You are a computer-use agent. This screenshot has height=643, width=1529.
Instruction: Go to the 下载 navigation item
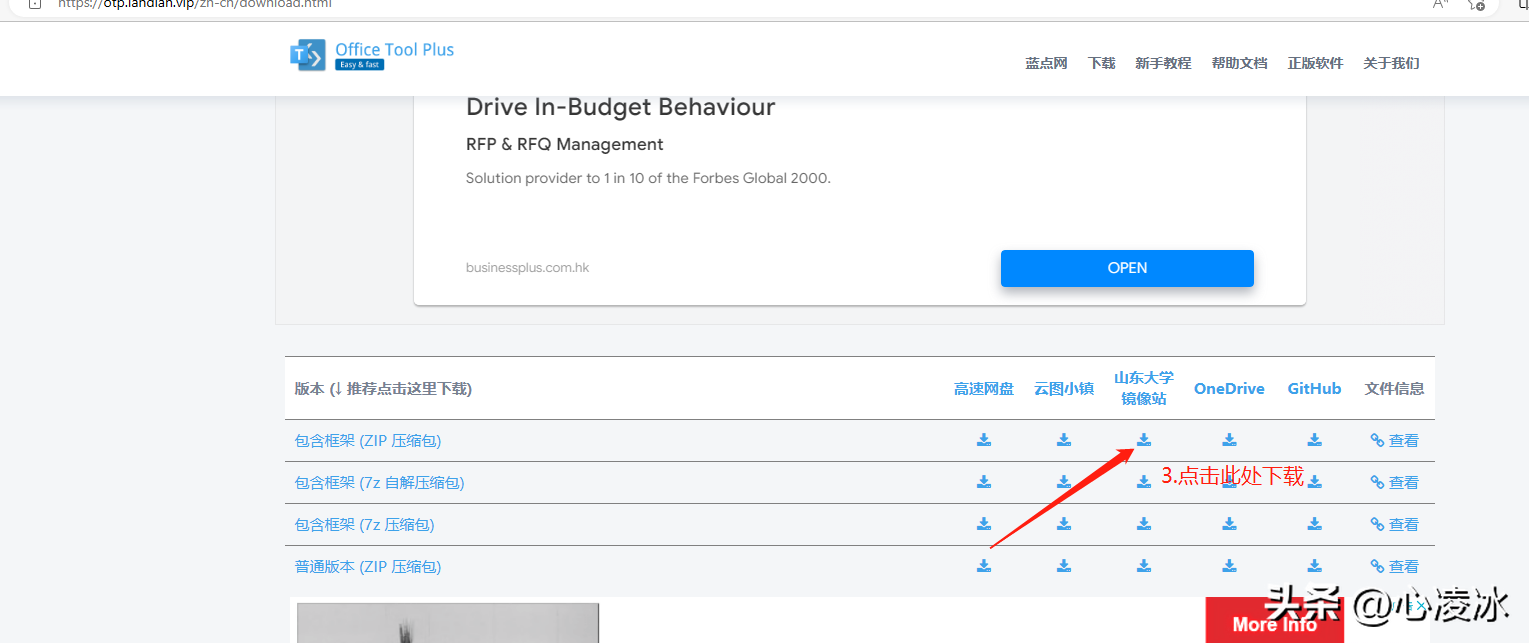click(1101, 63)
